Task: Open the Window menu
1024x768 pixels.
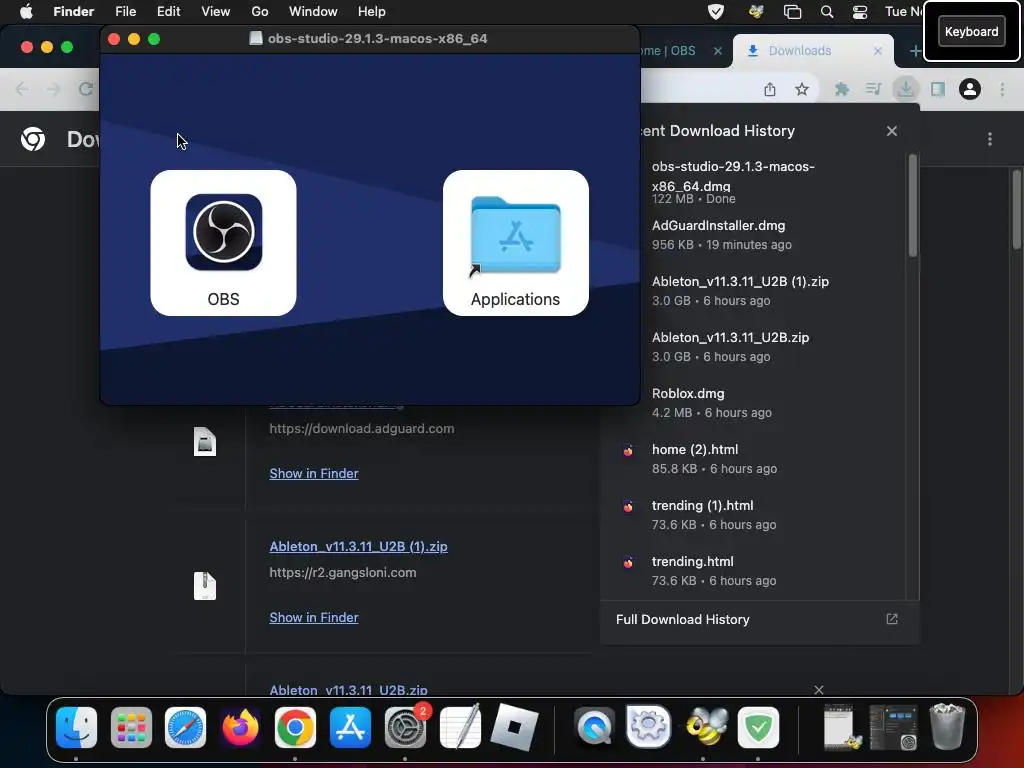Action: [313, 11]
